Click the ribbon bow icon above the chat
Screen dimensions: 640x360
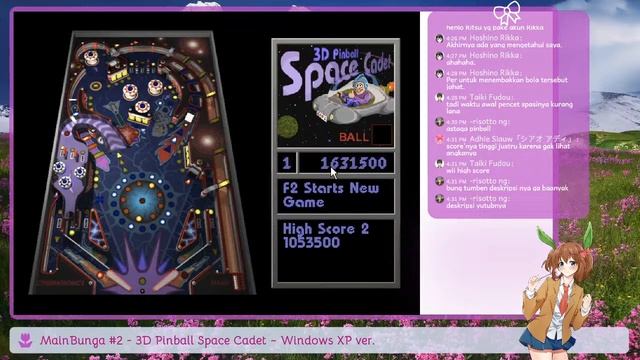click(x=507, y=13)
